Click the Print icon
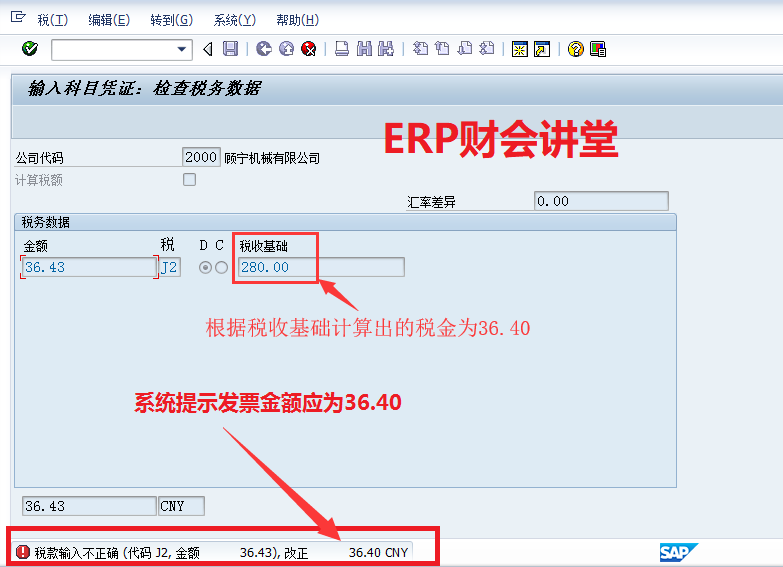Screen dimensions: 783x567 click(342, 49)
